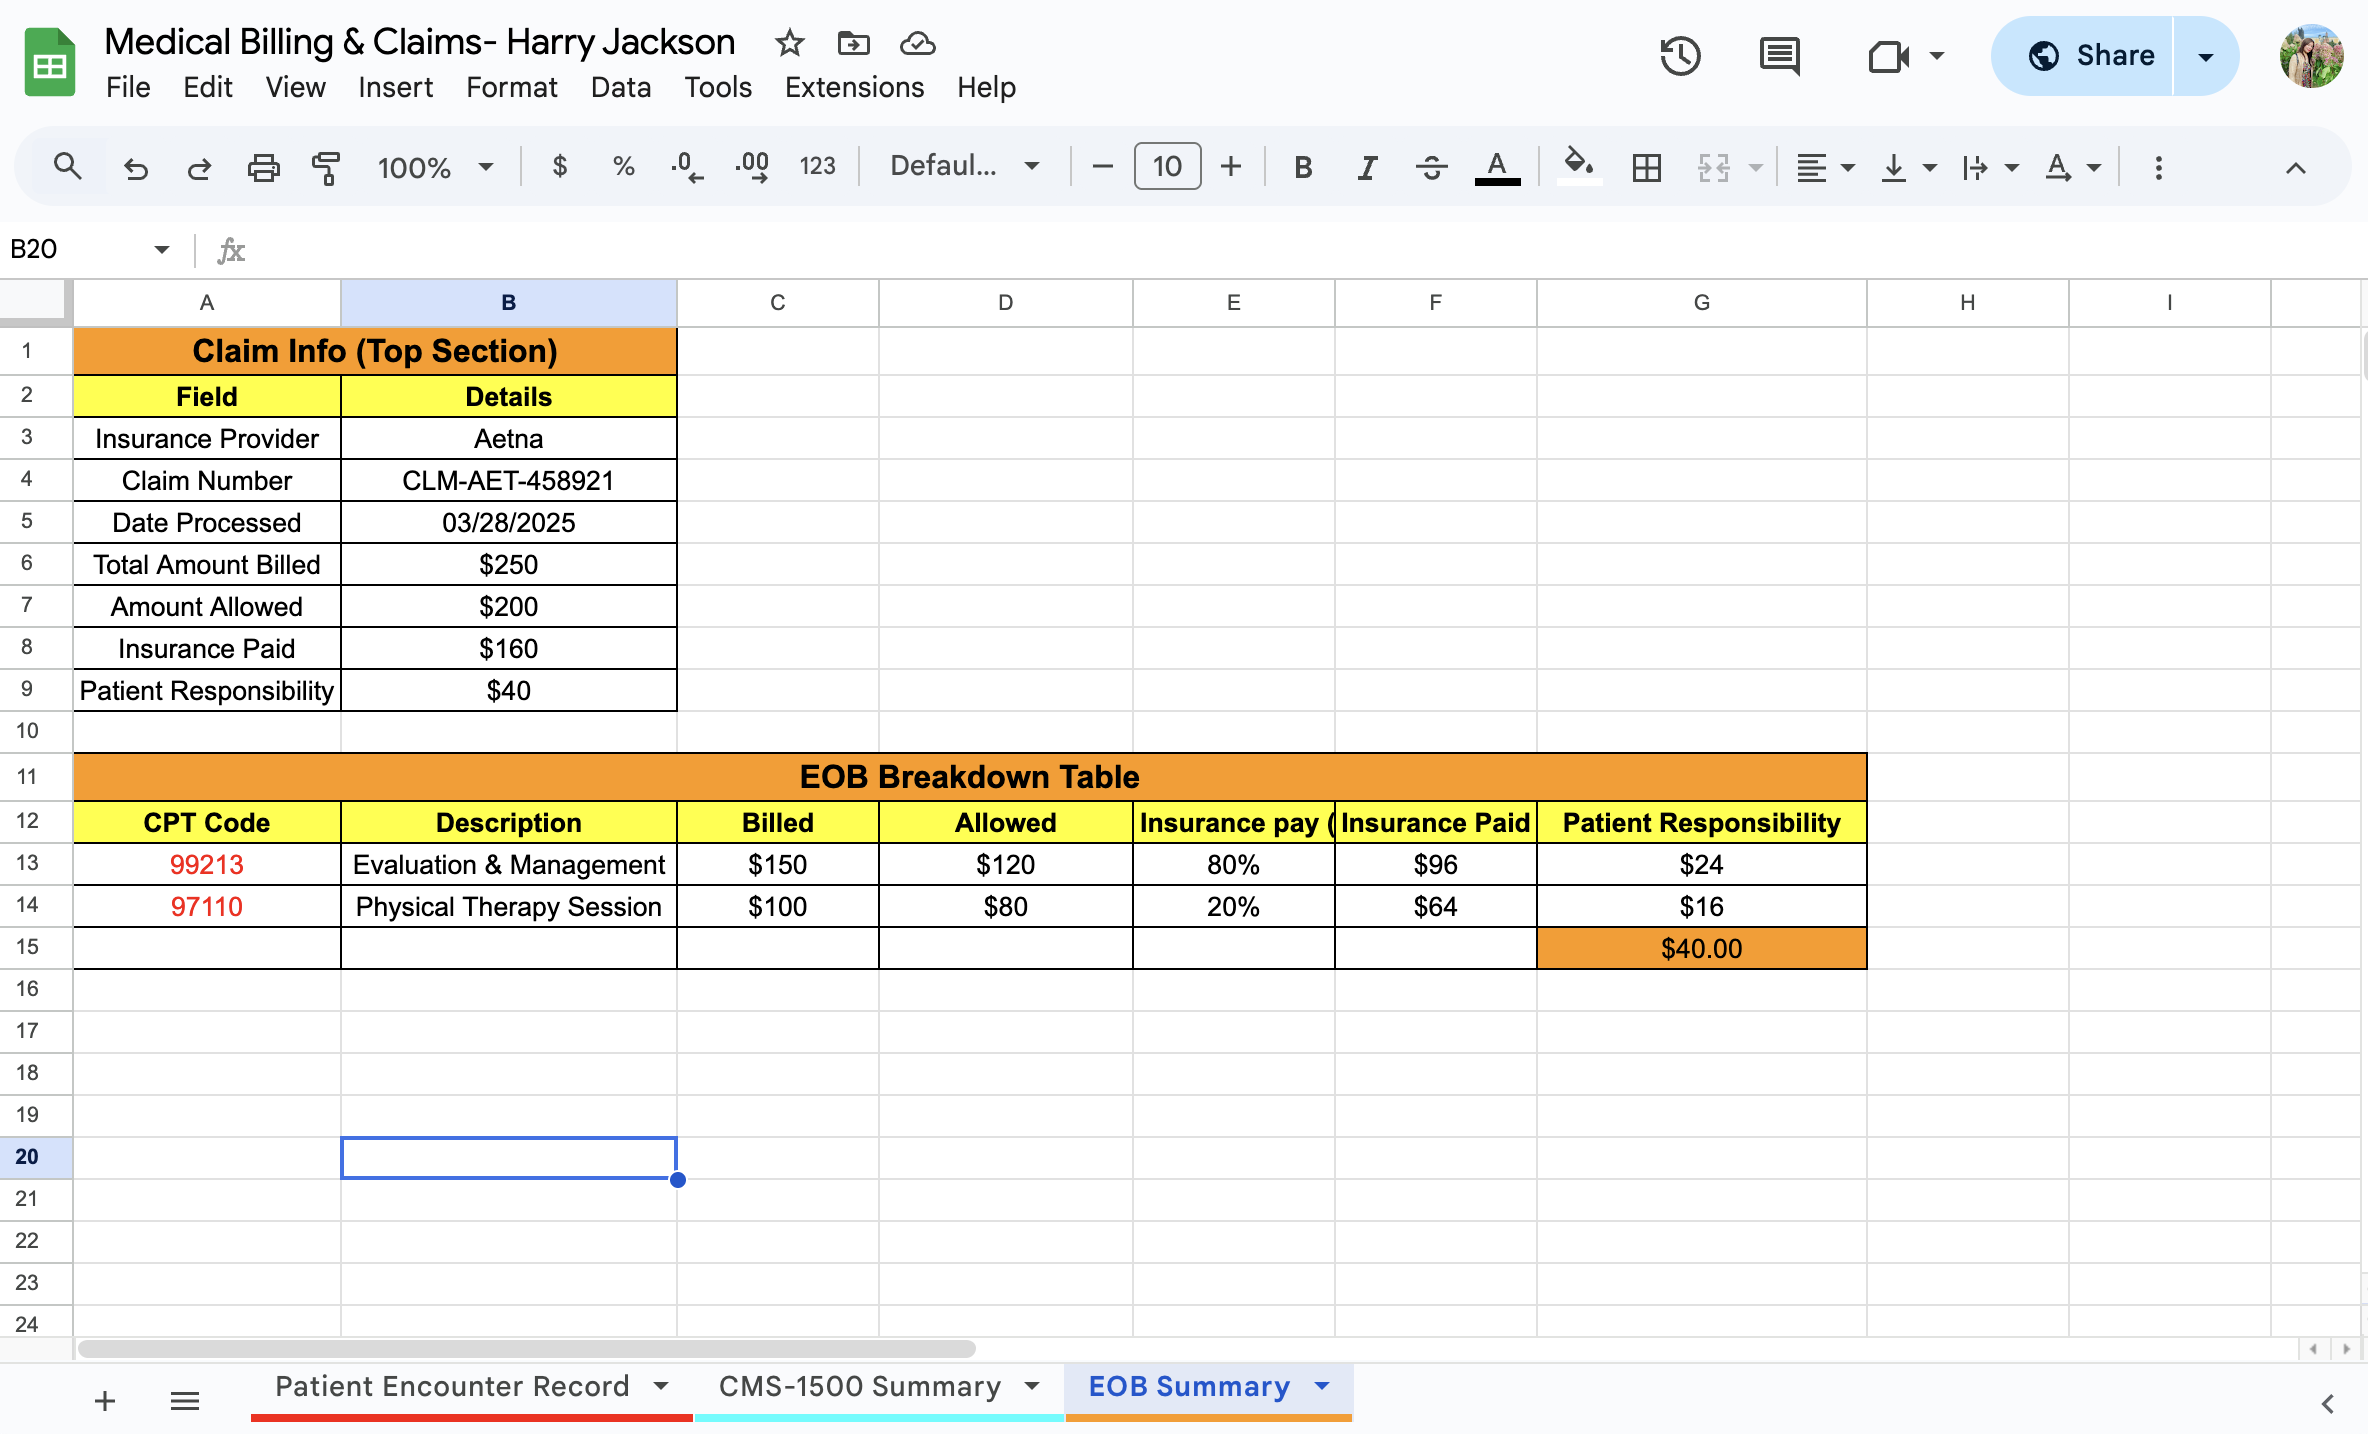This screenshot has width=2368, height=1434.
Task: Toggle italic text formatting
Action: point(1366,167)
